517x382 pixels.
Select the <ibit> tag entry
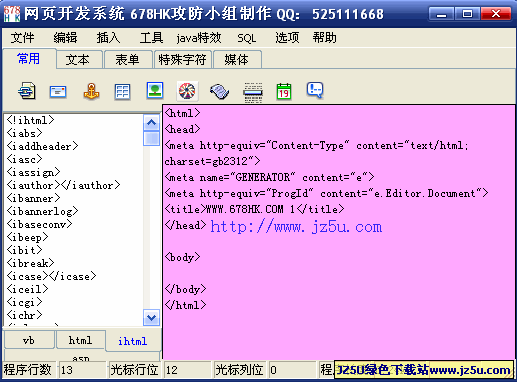pyautogui.click(x=24, y=250)
